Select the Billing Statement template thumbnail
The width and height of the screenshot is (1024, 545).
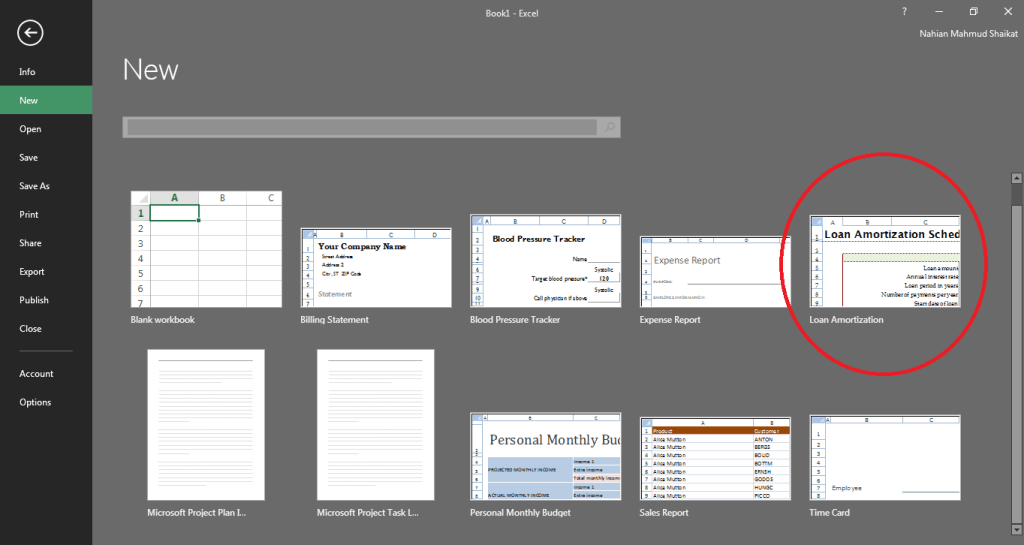point(376,268)
